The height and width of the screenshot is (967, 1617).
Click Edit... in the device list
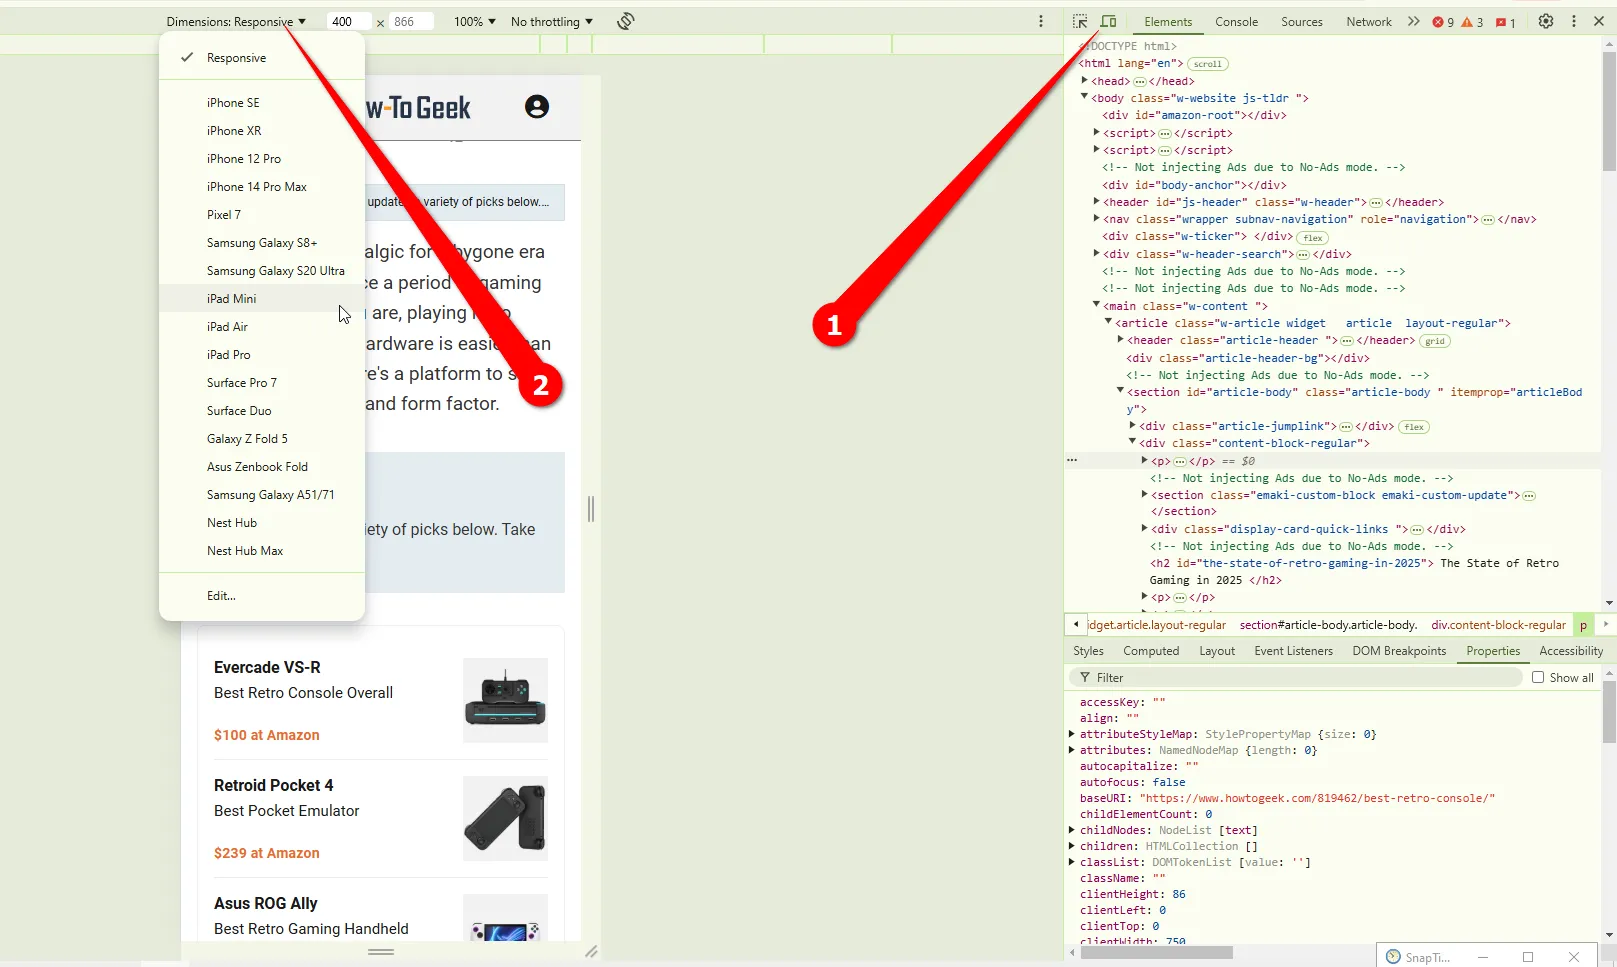coord(221,596)
